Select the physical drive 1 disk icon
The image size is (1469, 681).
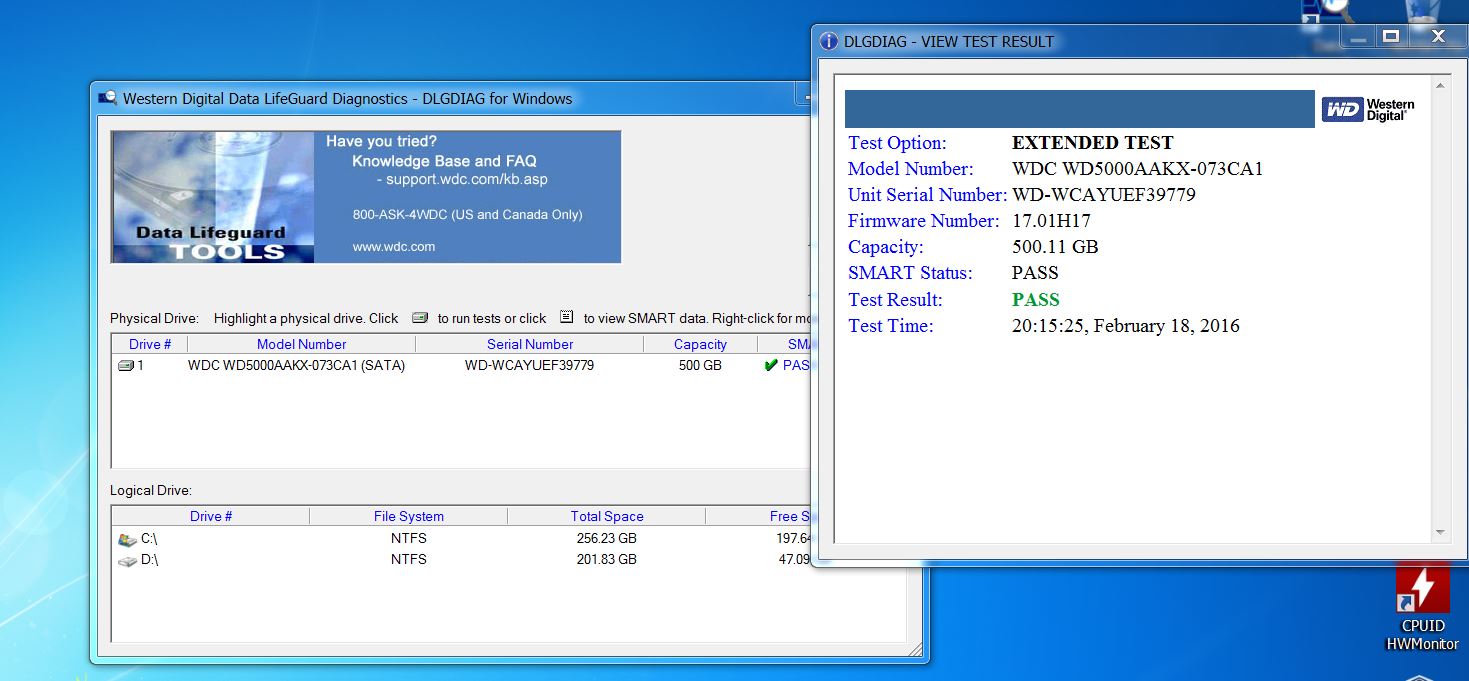pyautogui.click(x=126, y=366)
